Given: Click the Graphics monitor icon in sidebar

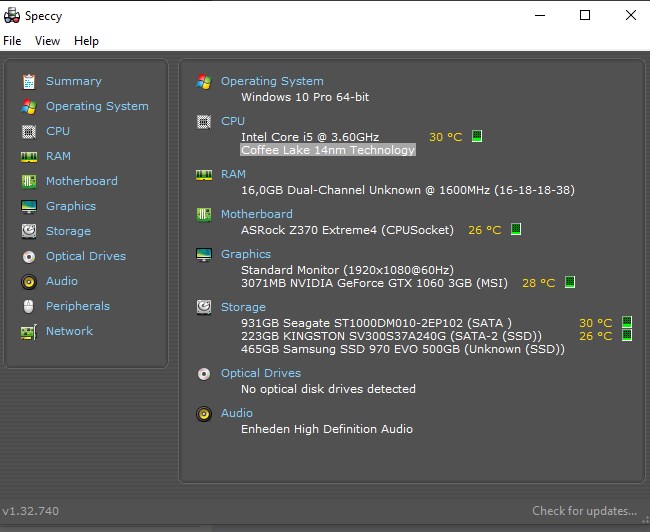Looking at the screenshot, I should tap(29, 206).
